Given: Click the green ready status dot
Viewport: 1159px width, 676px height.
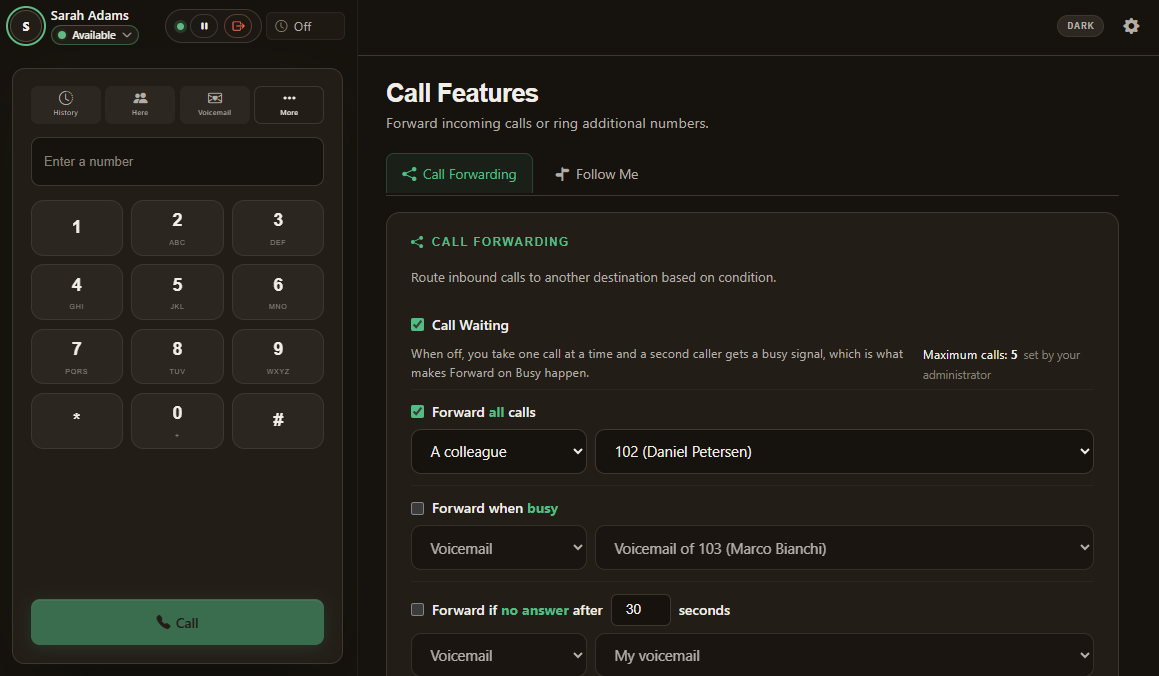Looking at the screenshot, I should (180, 26).
